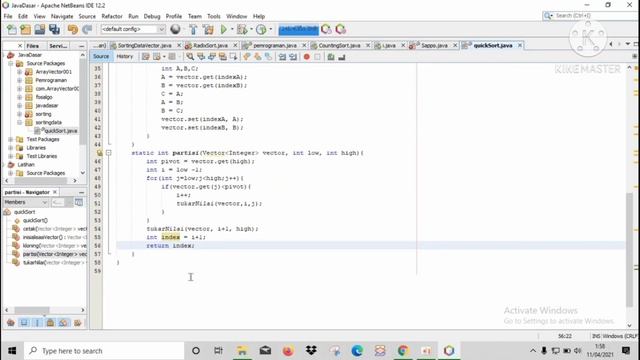Collapse the code fold at the partisi method
Screen dimensions: 640x360
[x=109, y=153]
